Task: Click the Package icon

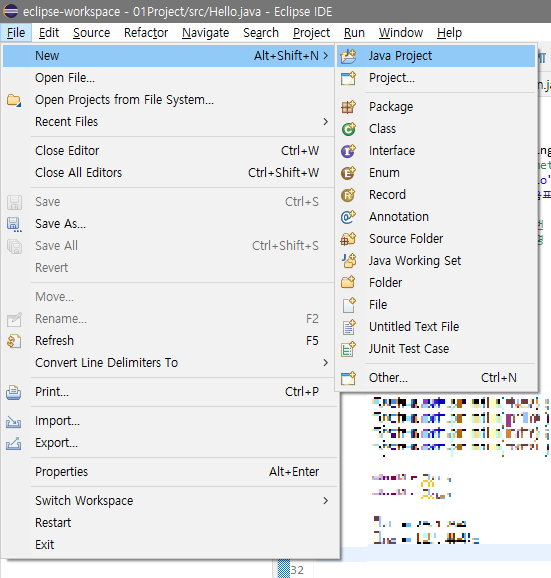Action: click(x=348, y=107)
